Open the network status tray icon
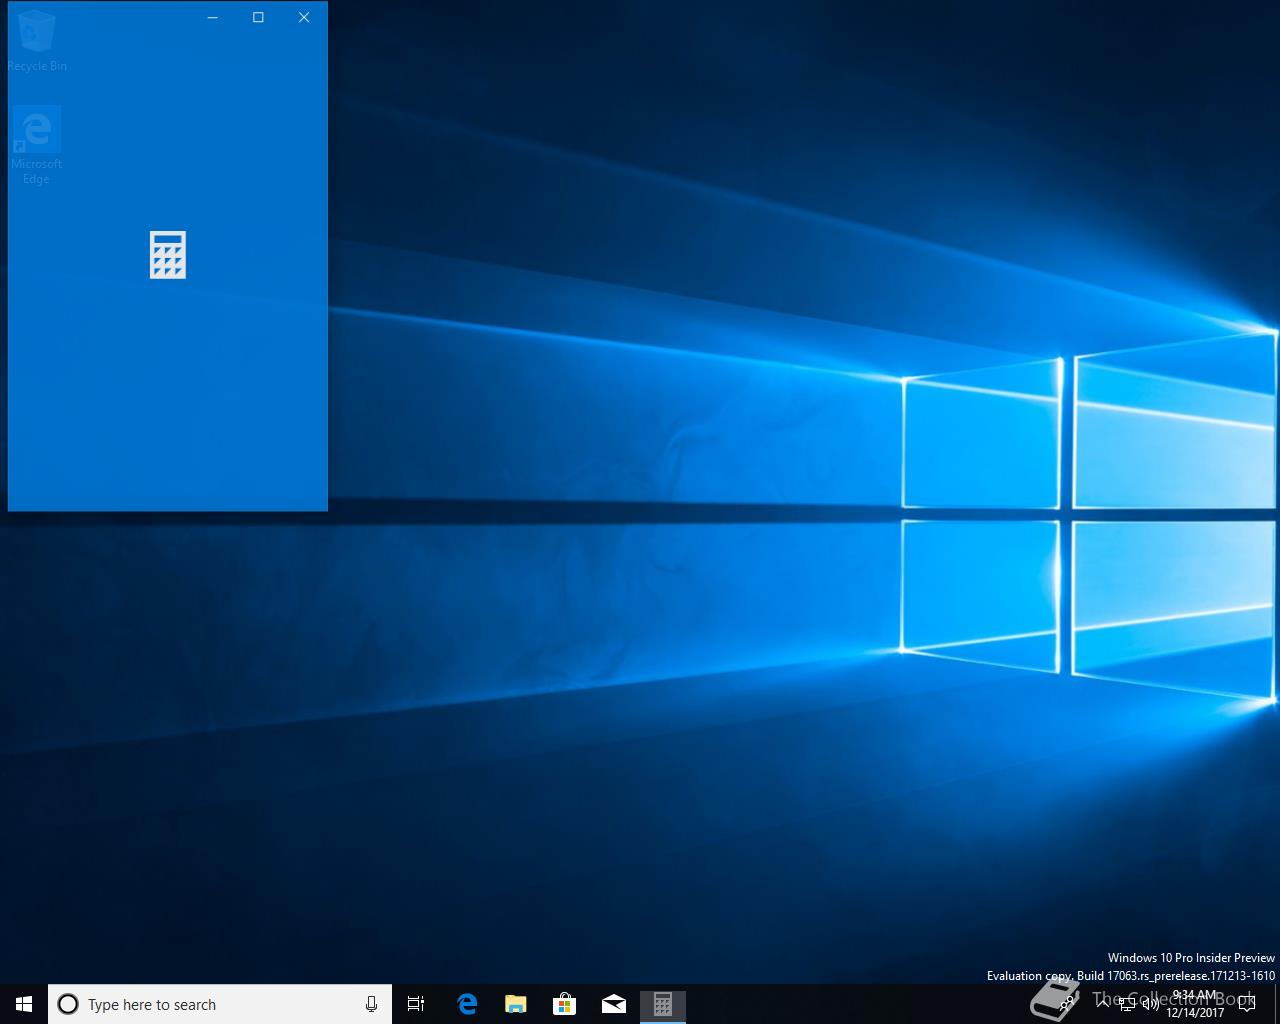This screenshot has width=1280, height=1024. 1127,1004
